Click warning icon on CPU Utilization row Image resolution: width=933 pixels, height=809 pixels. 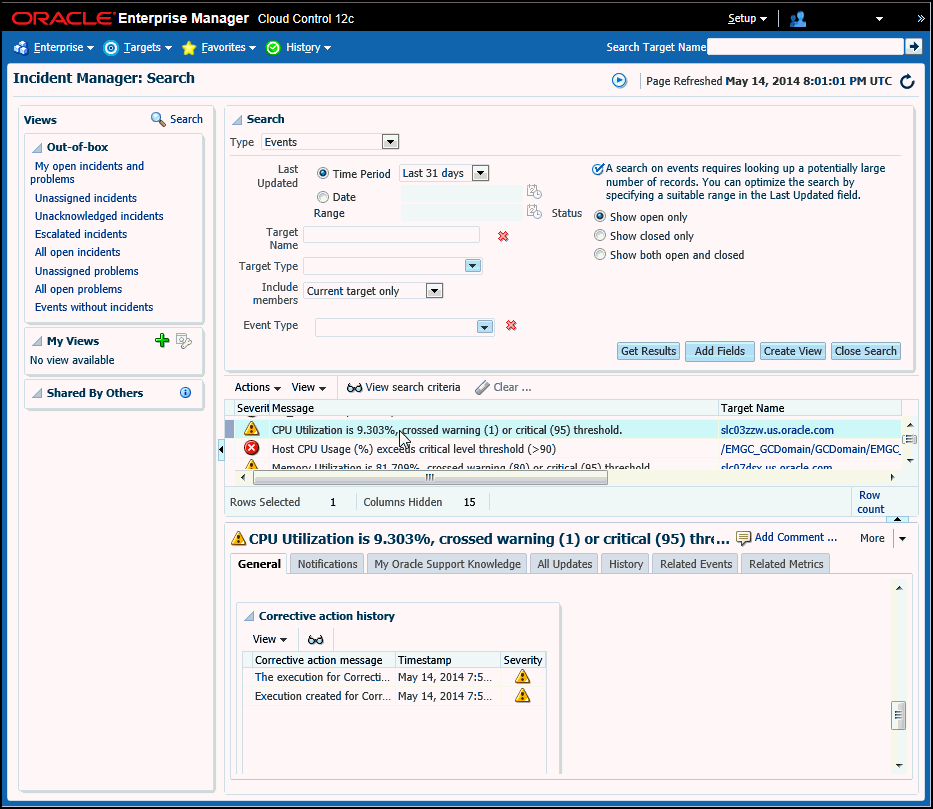click(252, 428)
